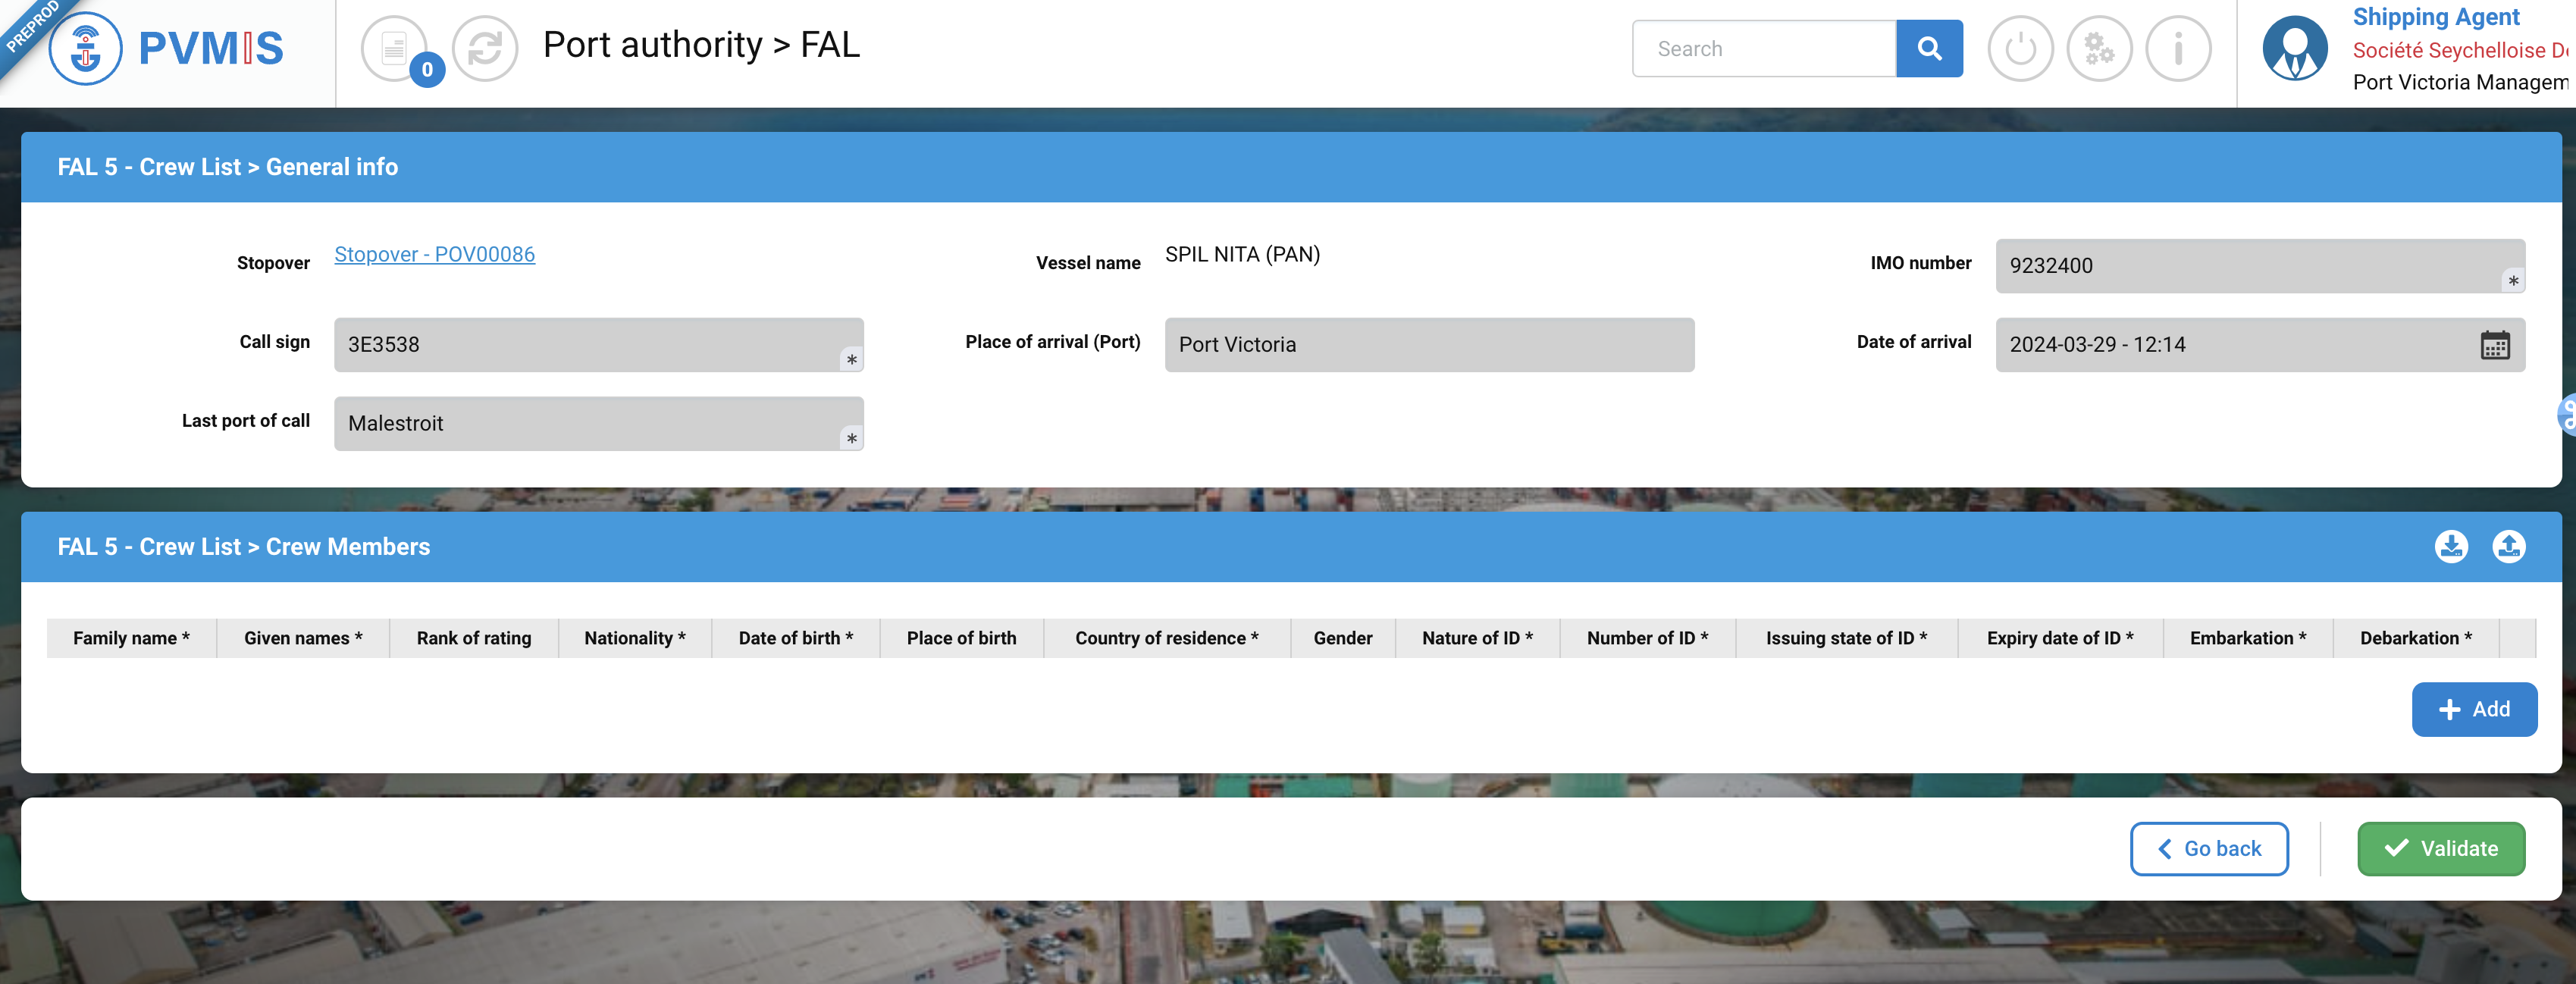Upload crew members file icon

pos(2508,547)
